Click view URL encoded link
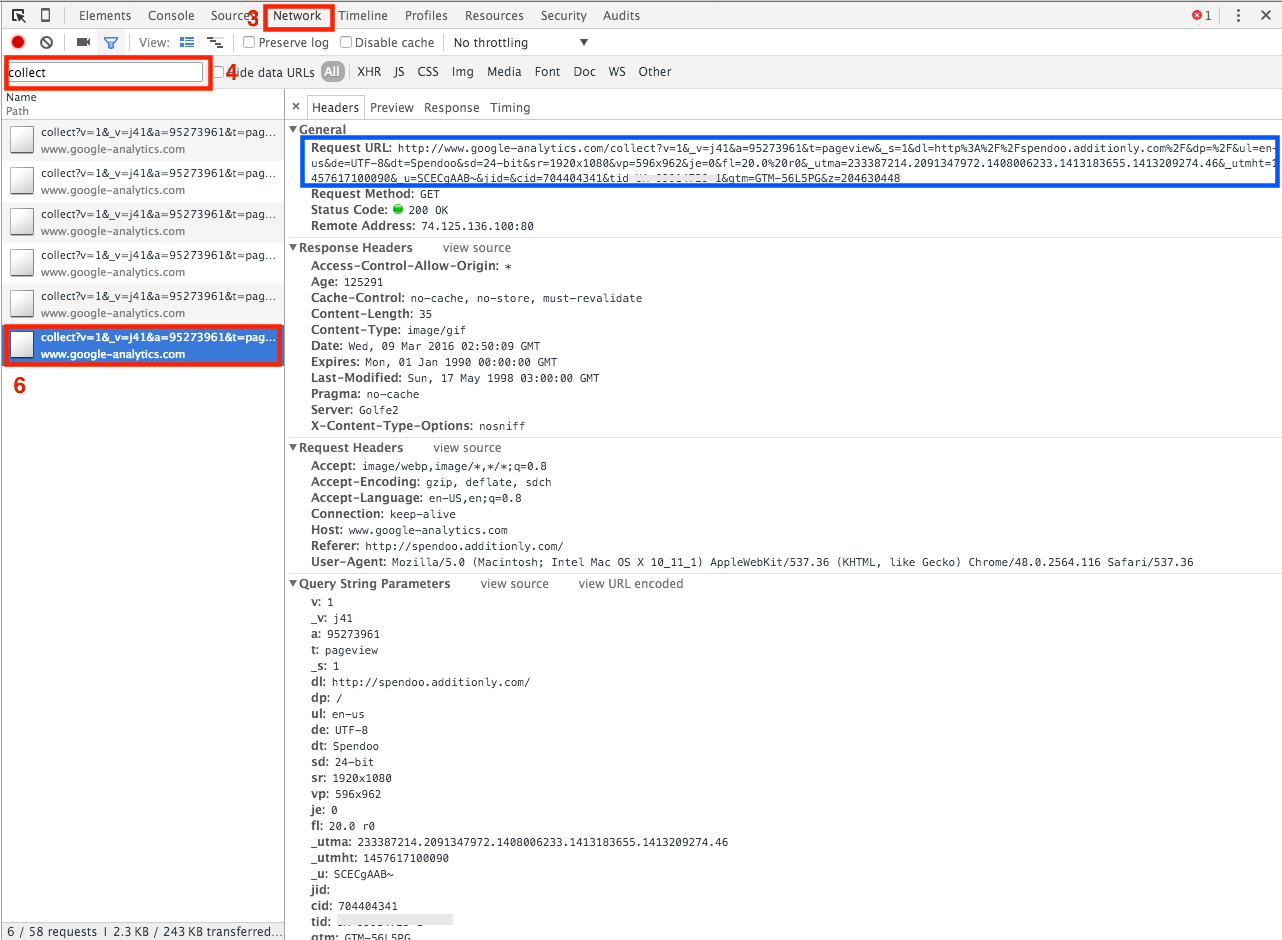 tap(630, 584)
